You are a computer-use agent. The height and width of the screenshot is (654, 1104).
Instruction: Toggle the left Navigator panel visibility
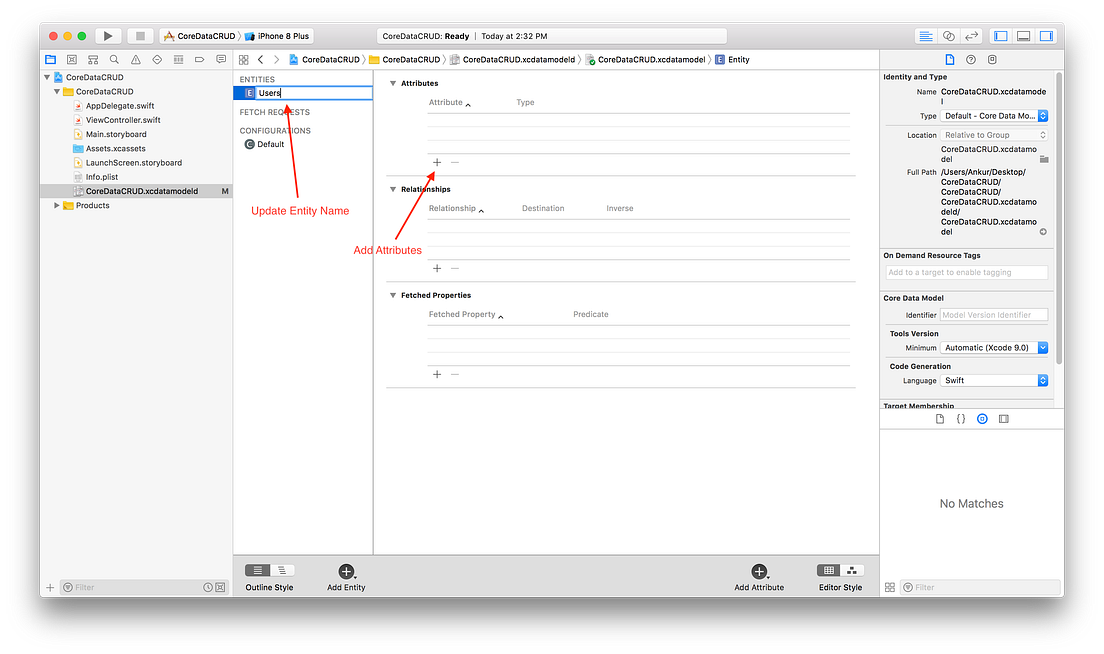(1000, 34)
